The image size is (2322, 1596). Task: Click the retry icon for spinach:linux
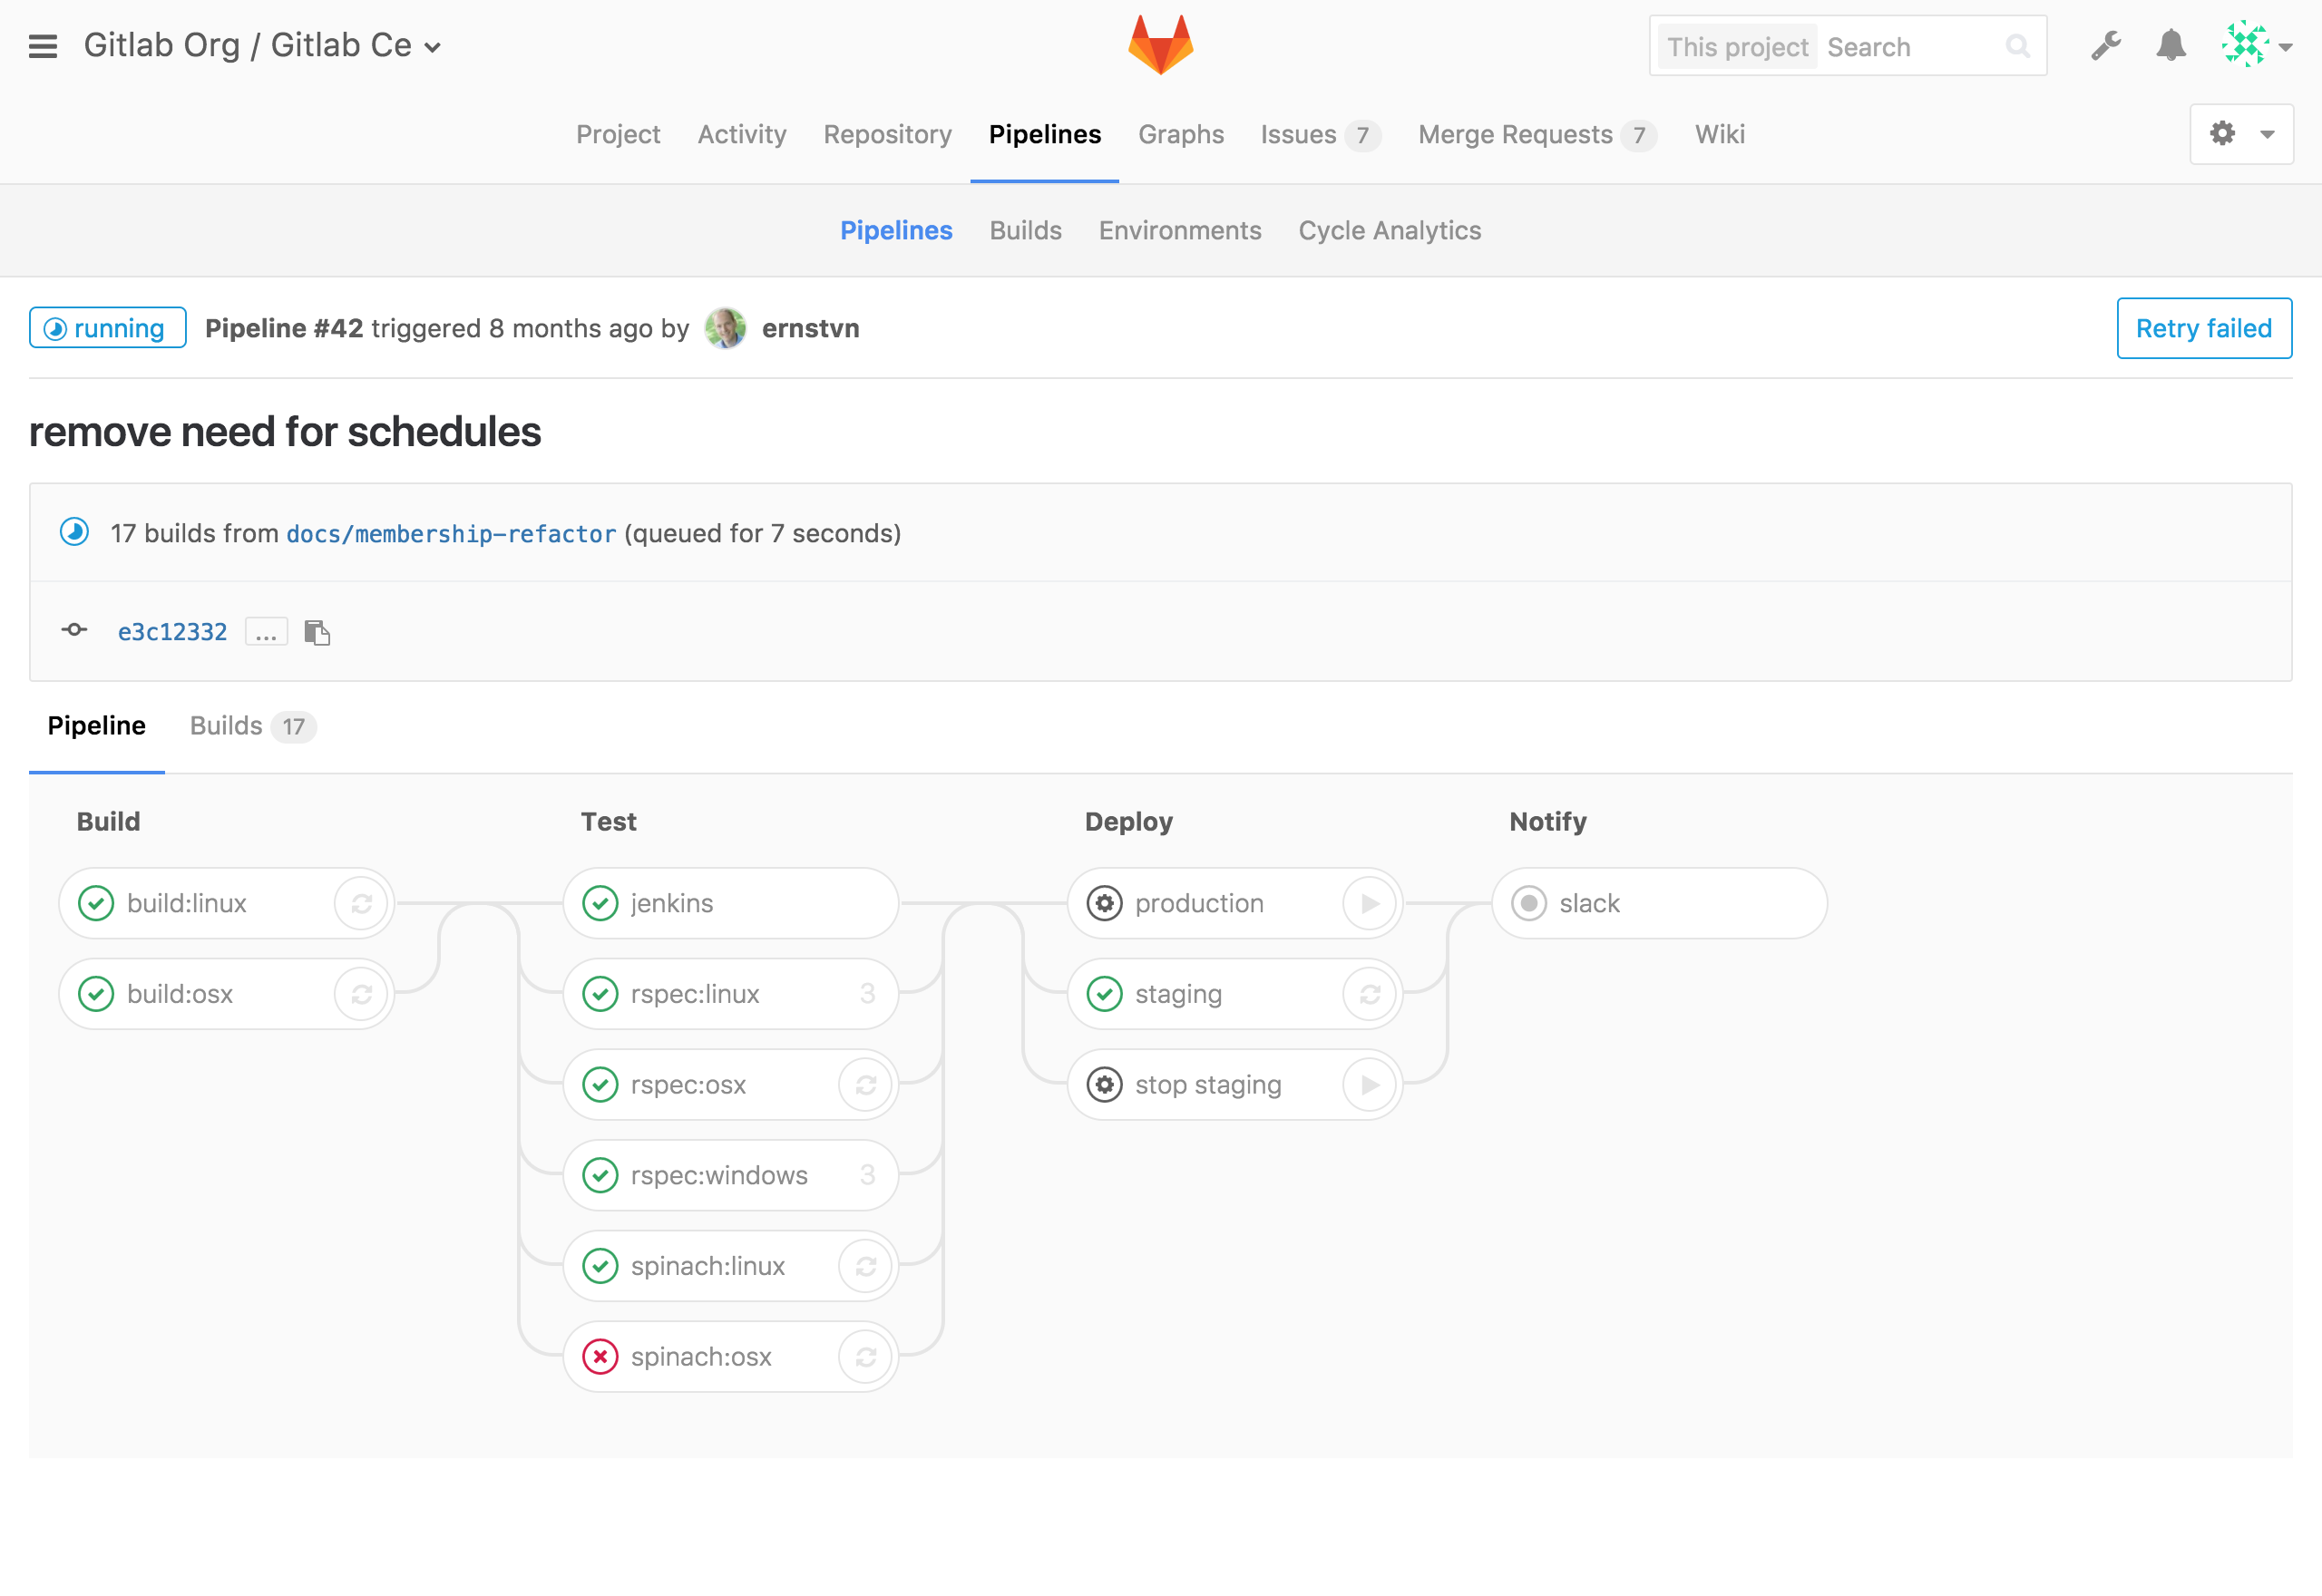click(864, 1264)
